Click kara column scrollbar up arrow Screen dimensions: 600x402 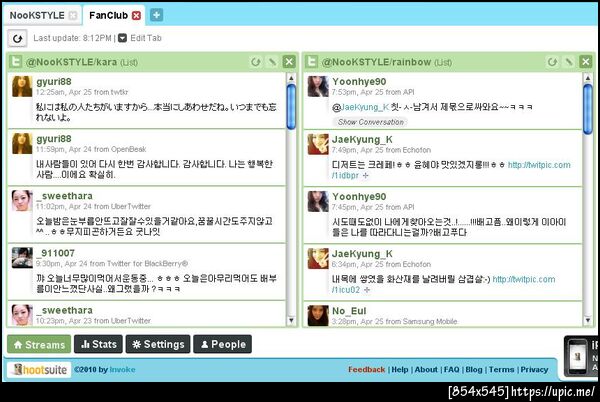(x=291, y=78)
